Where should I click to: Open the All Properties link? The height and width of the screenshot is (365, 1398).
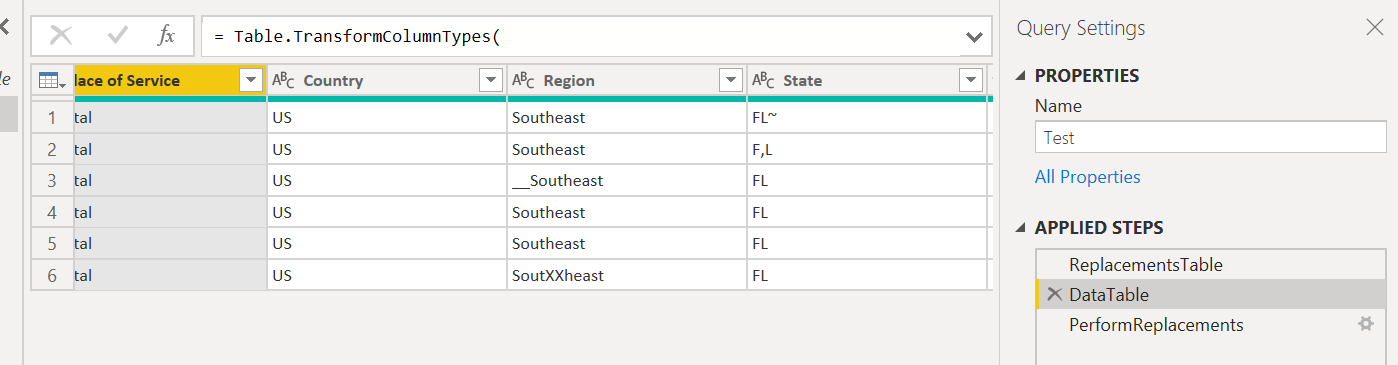coord(1087,177)
